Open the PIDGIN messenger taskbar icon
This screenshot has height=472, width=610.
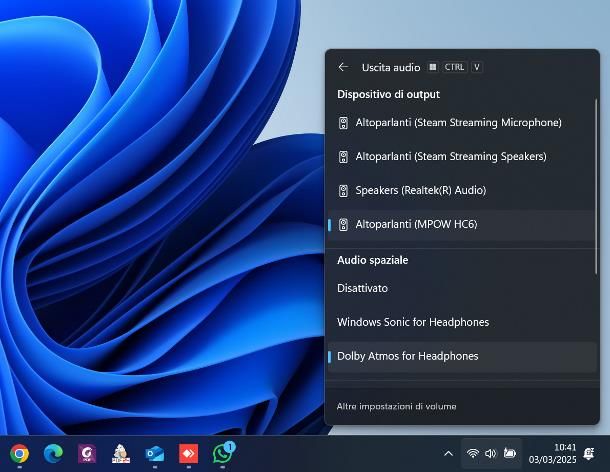(121, 453)
